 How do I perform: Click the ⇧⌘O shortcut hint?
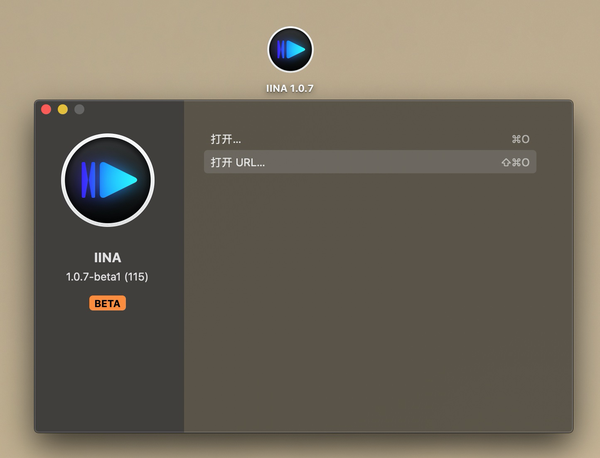pos(515,163)
